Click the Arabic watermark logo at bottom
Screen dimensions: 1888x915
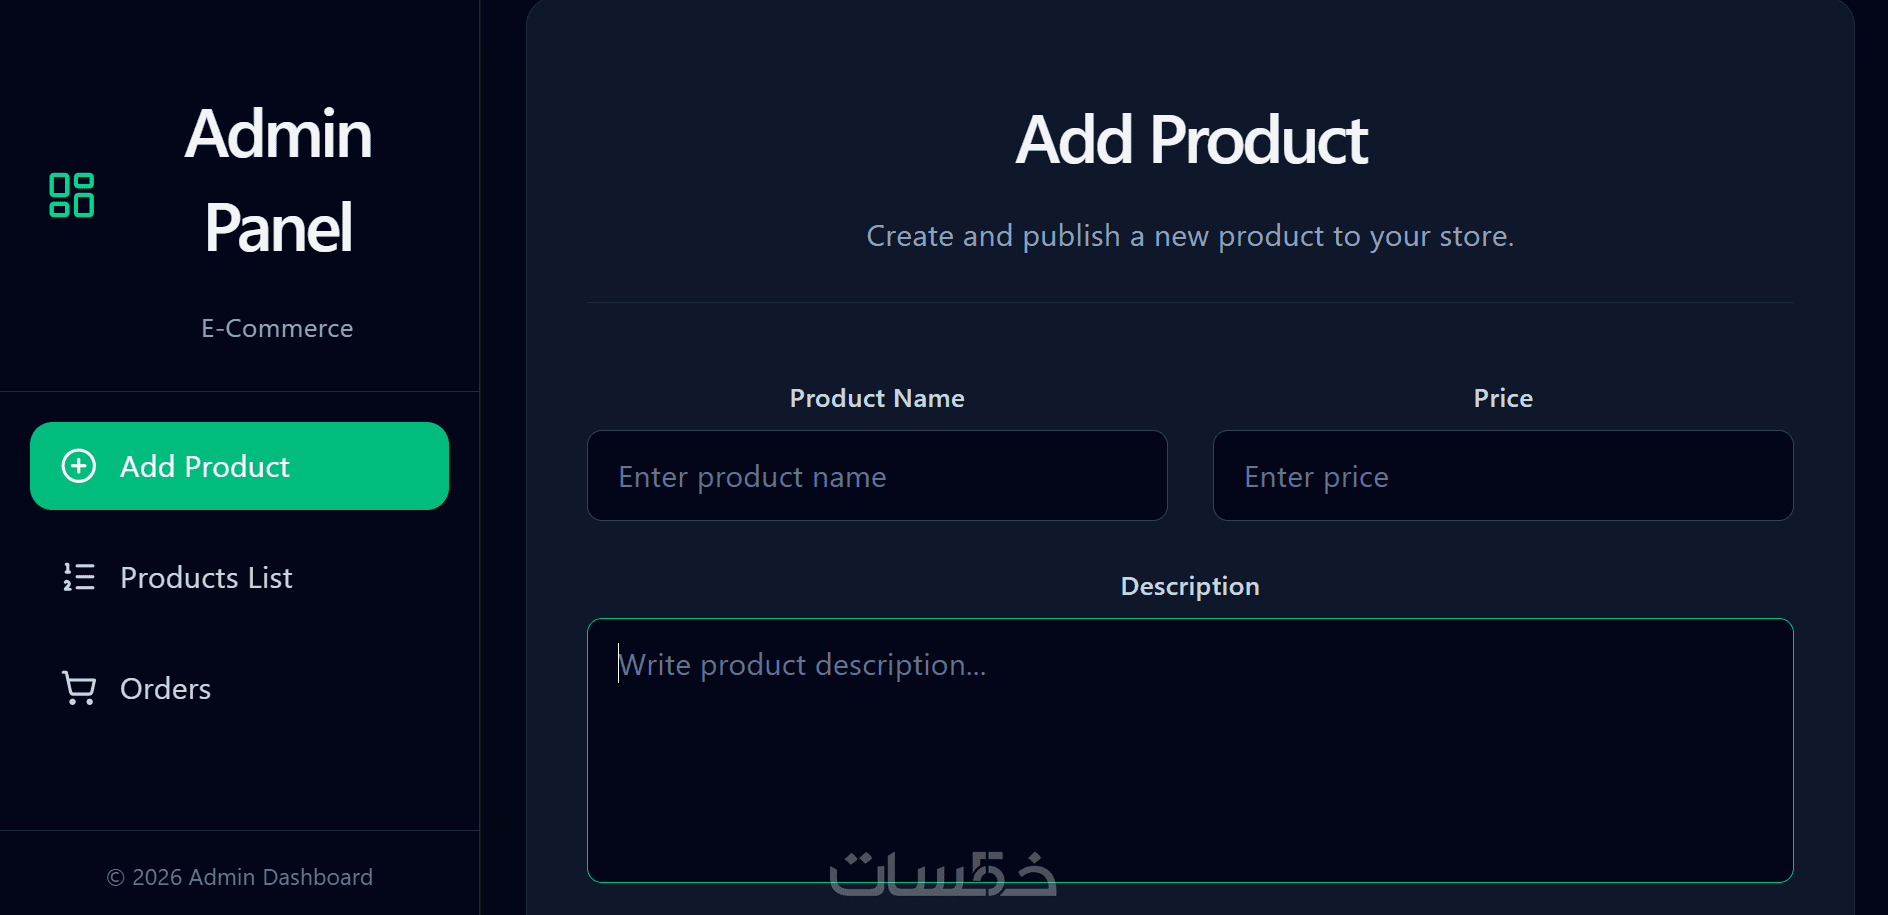point(943,874)
